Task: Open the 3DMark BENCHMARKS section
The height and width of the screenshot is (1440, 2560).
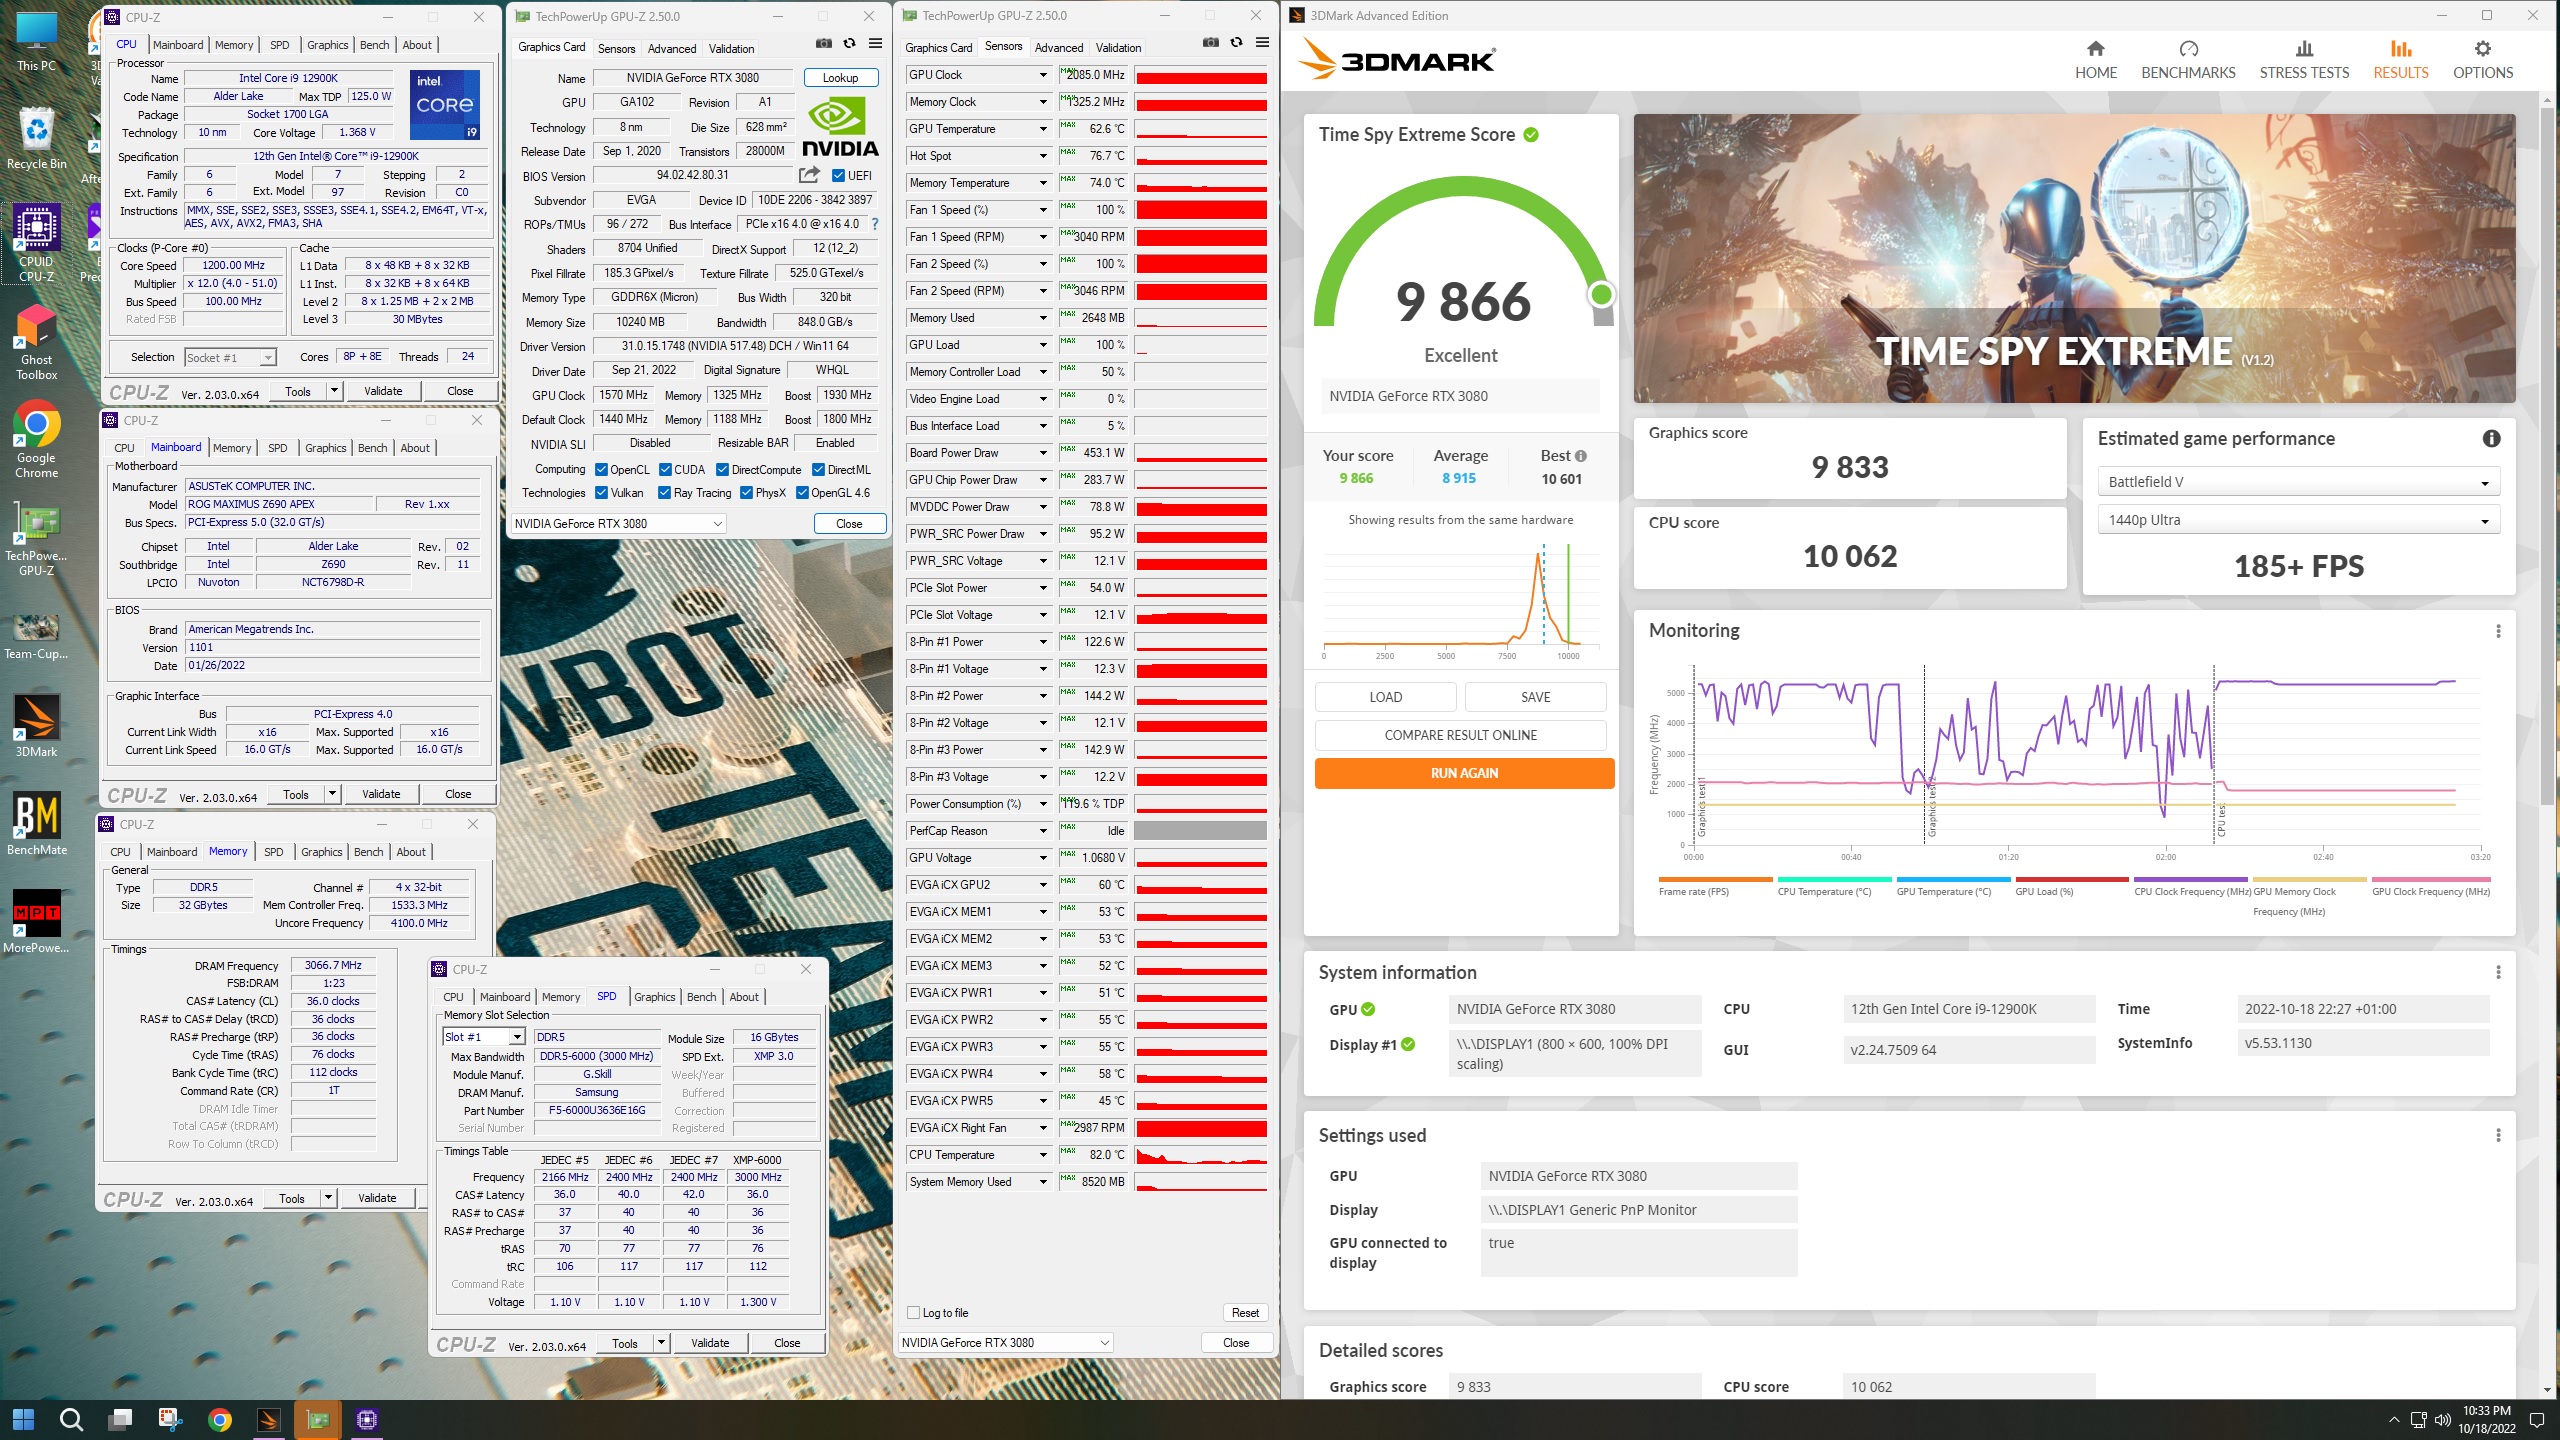Action: (2188, 60)
